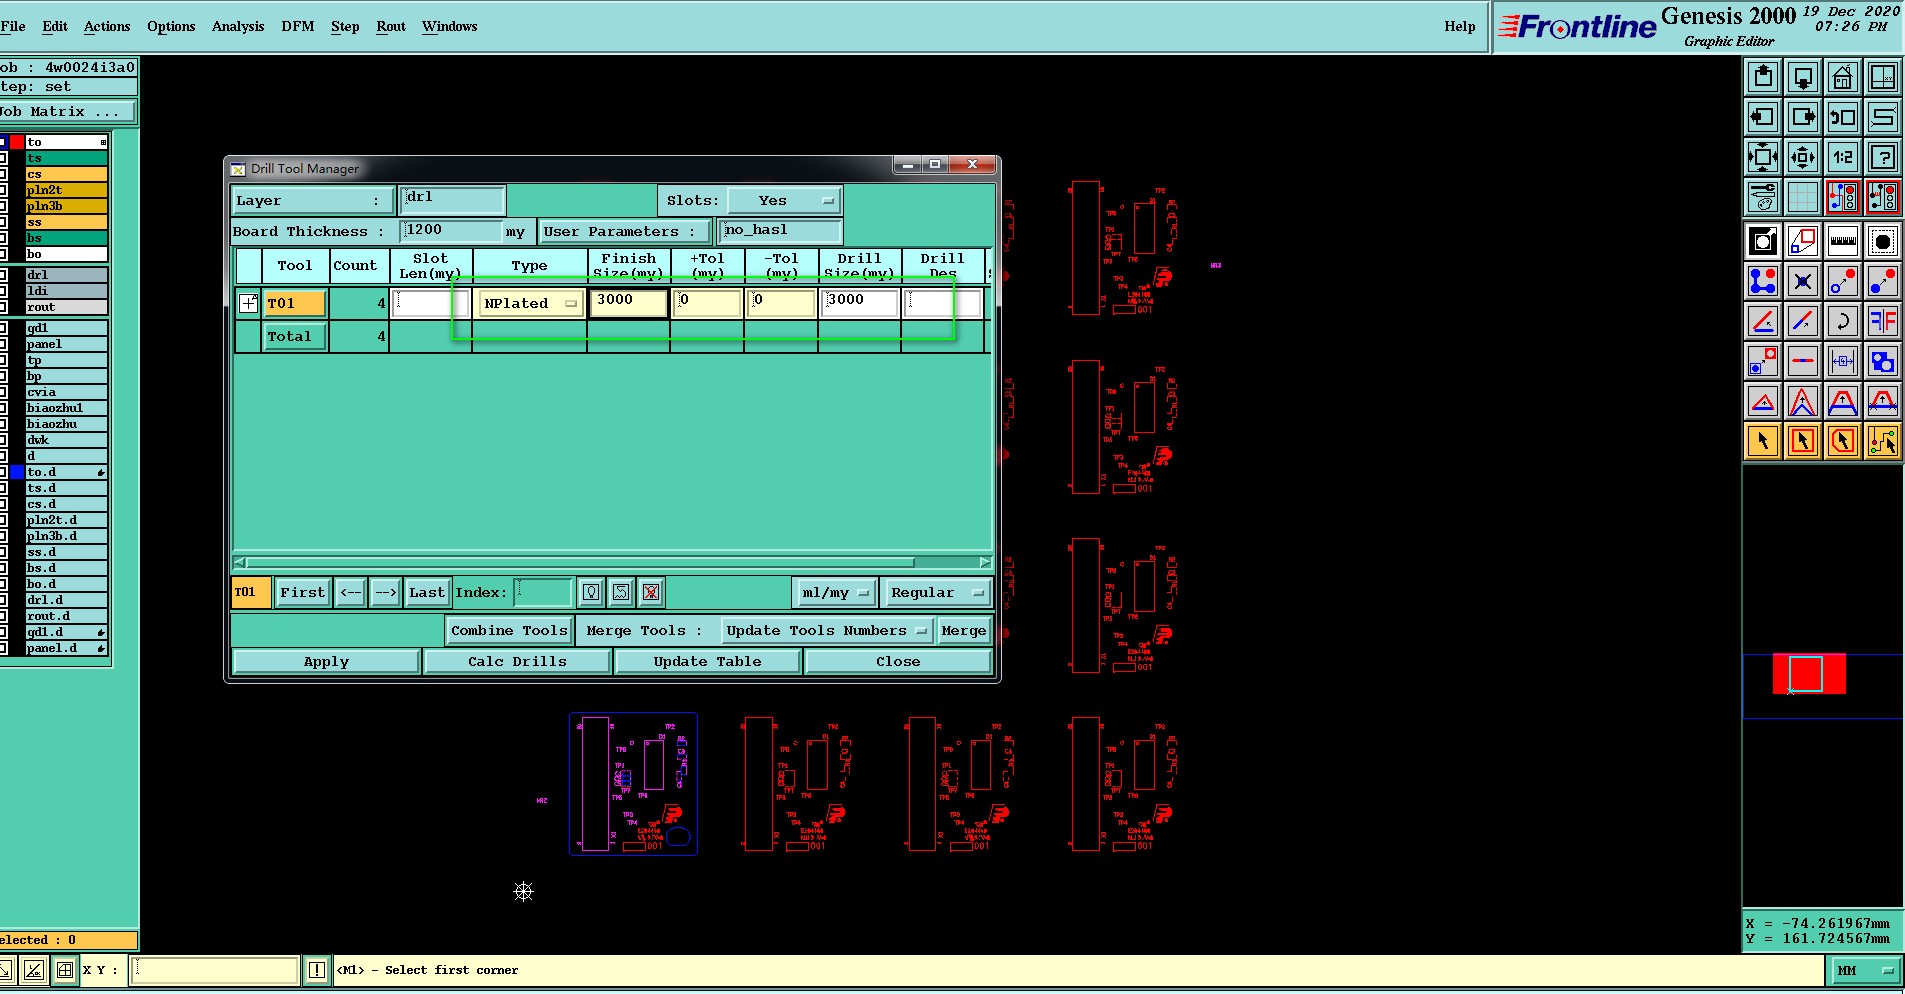Open the question mark help icon
This screenshot has height=994, width=1905.
[1882, 157]
